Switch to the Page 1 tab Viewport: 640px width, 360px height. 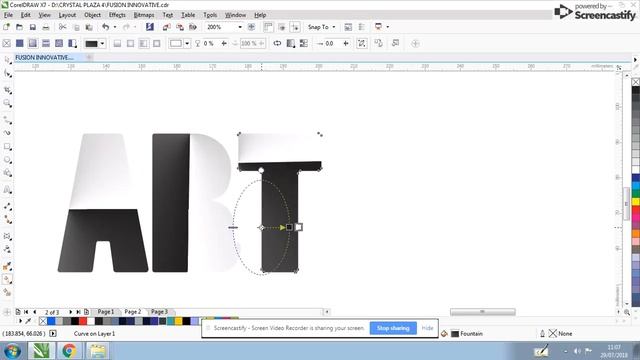(x=105, y=312)
